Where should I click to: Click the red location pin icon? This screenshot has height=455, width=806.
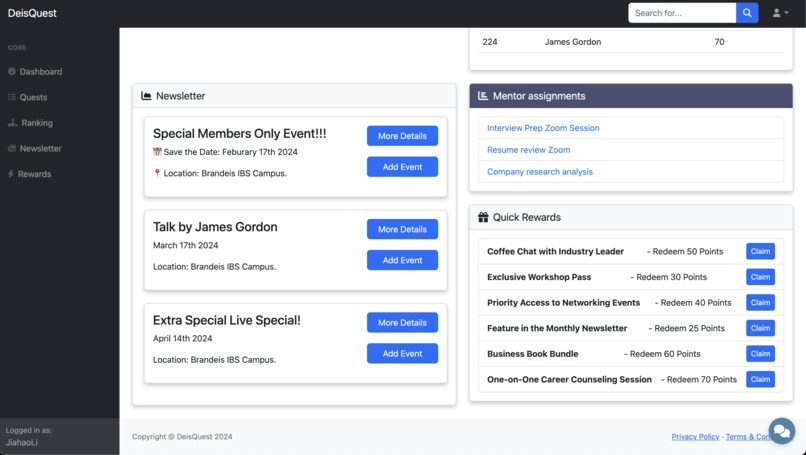pos(157,173)
